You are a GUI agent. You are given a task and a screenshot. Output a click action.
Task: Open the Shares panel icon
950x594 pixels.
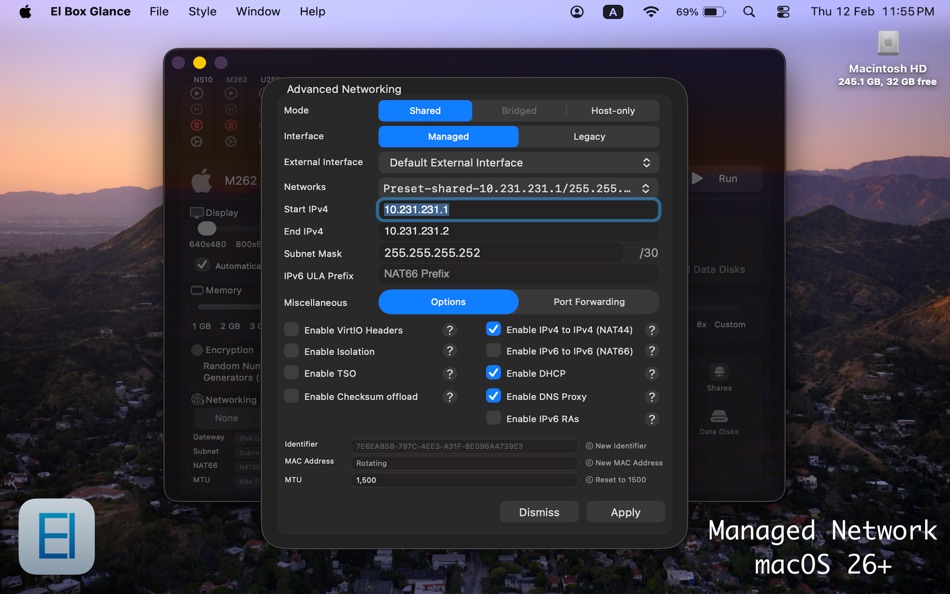[718, 374]
